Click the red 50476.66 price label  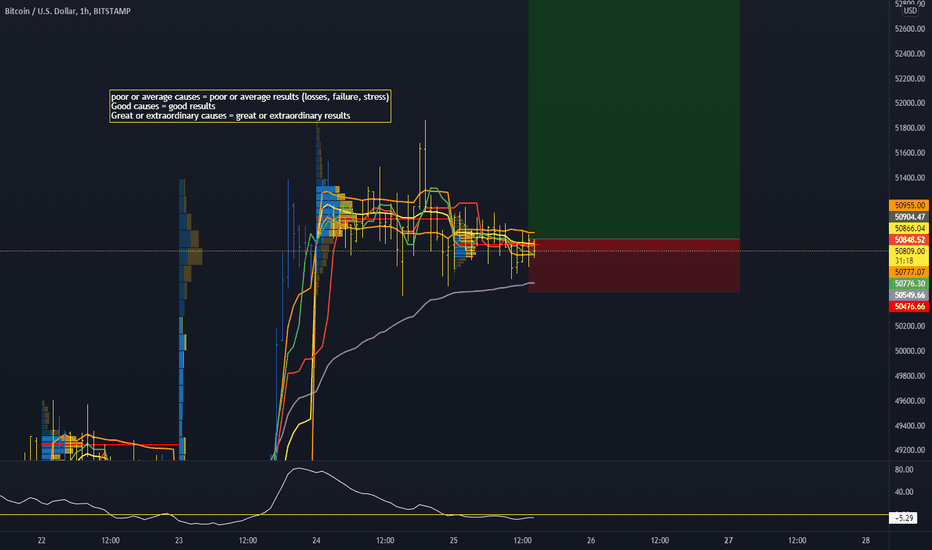coord(909,306)
